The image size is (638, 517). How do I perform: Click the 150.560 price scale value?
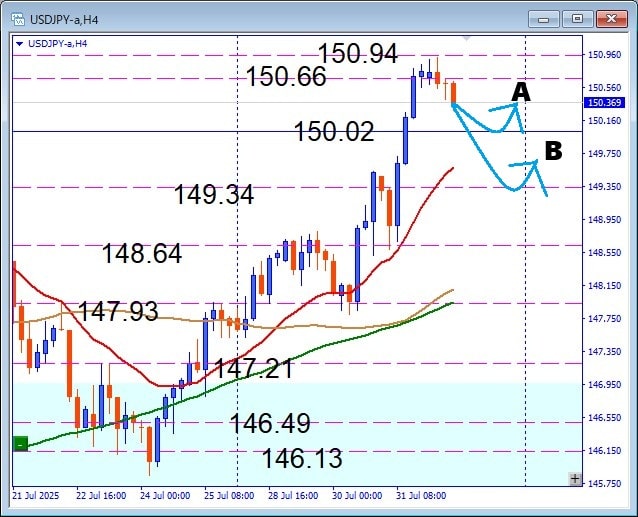(605, 88)
